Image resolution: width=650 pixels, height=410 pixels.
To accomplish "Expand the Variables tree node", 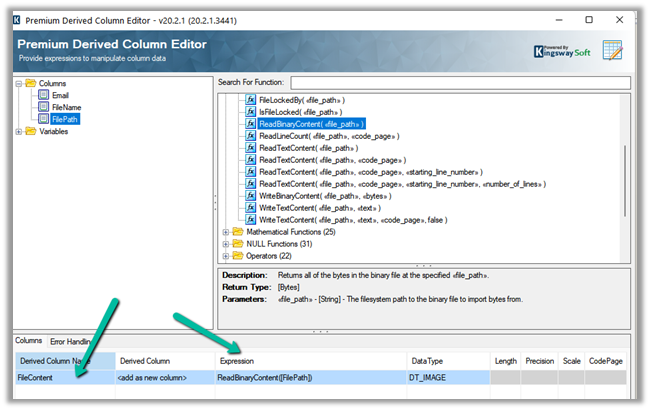I will click(x=19, y=131).
